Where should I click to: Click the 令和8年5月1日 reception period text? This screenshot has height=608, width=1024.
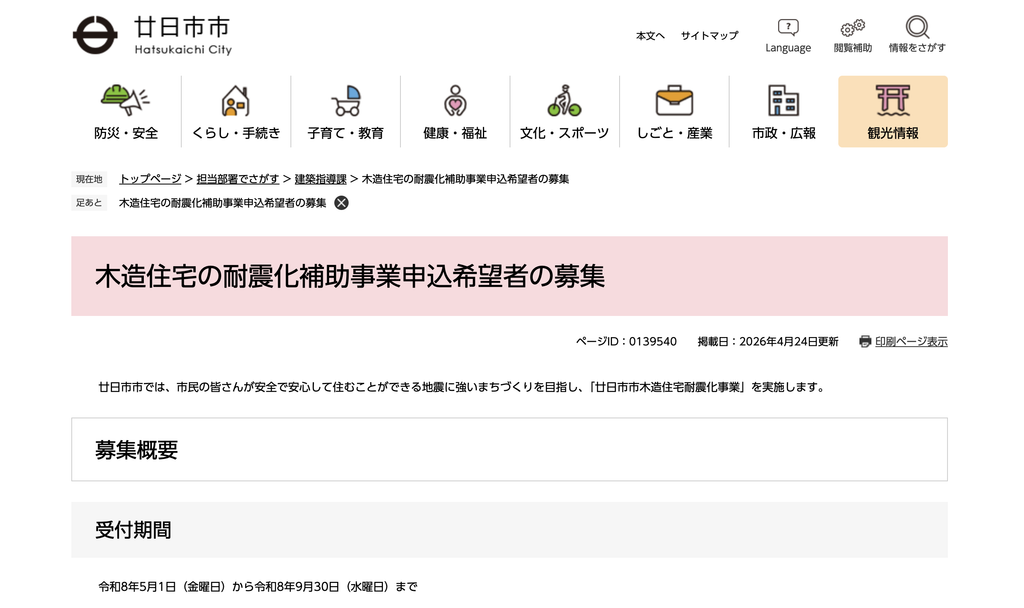[258, 587]
